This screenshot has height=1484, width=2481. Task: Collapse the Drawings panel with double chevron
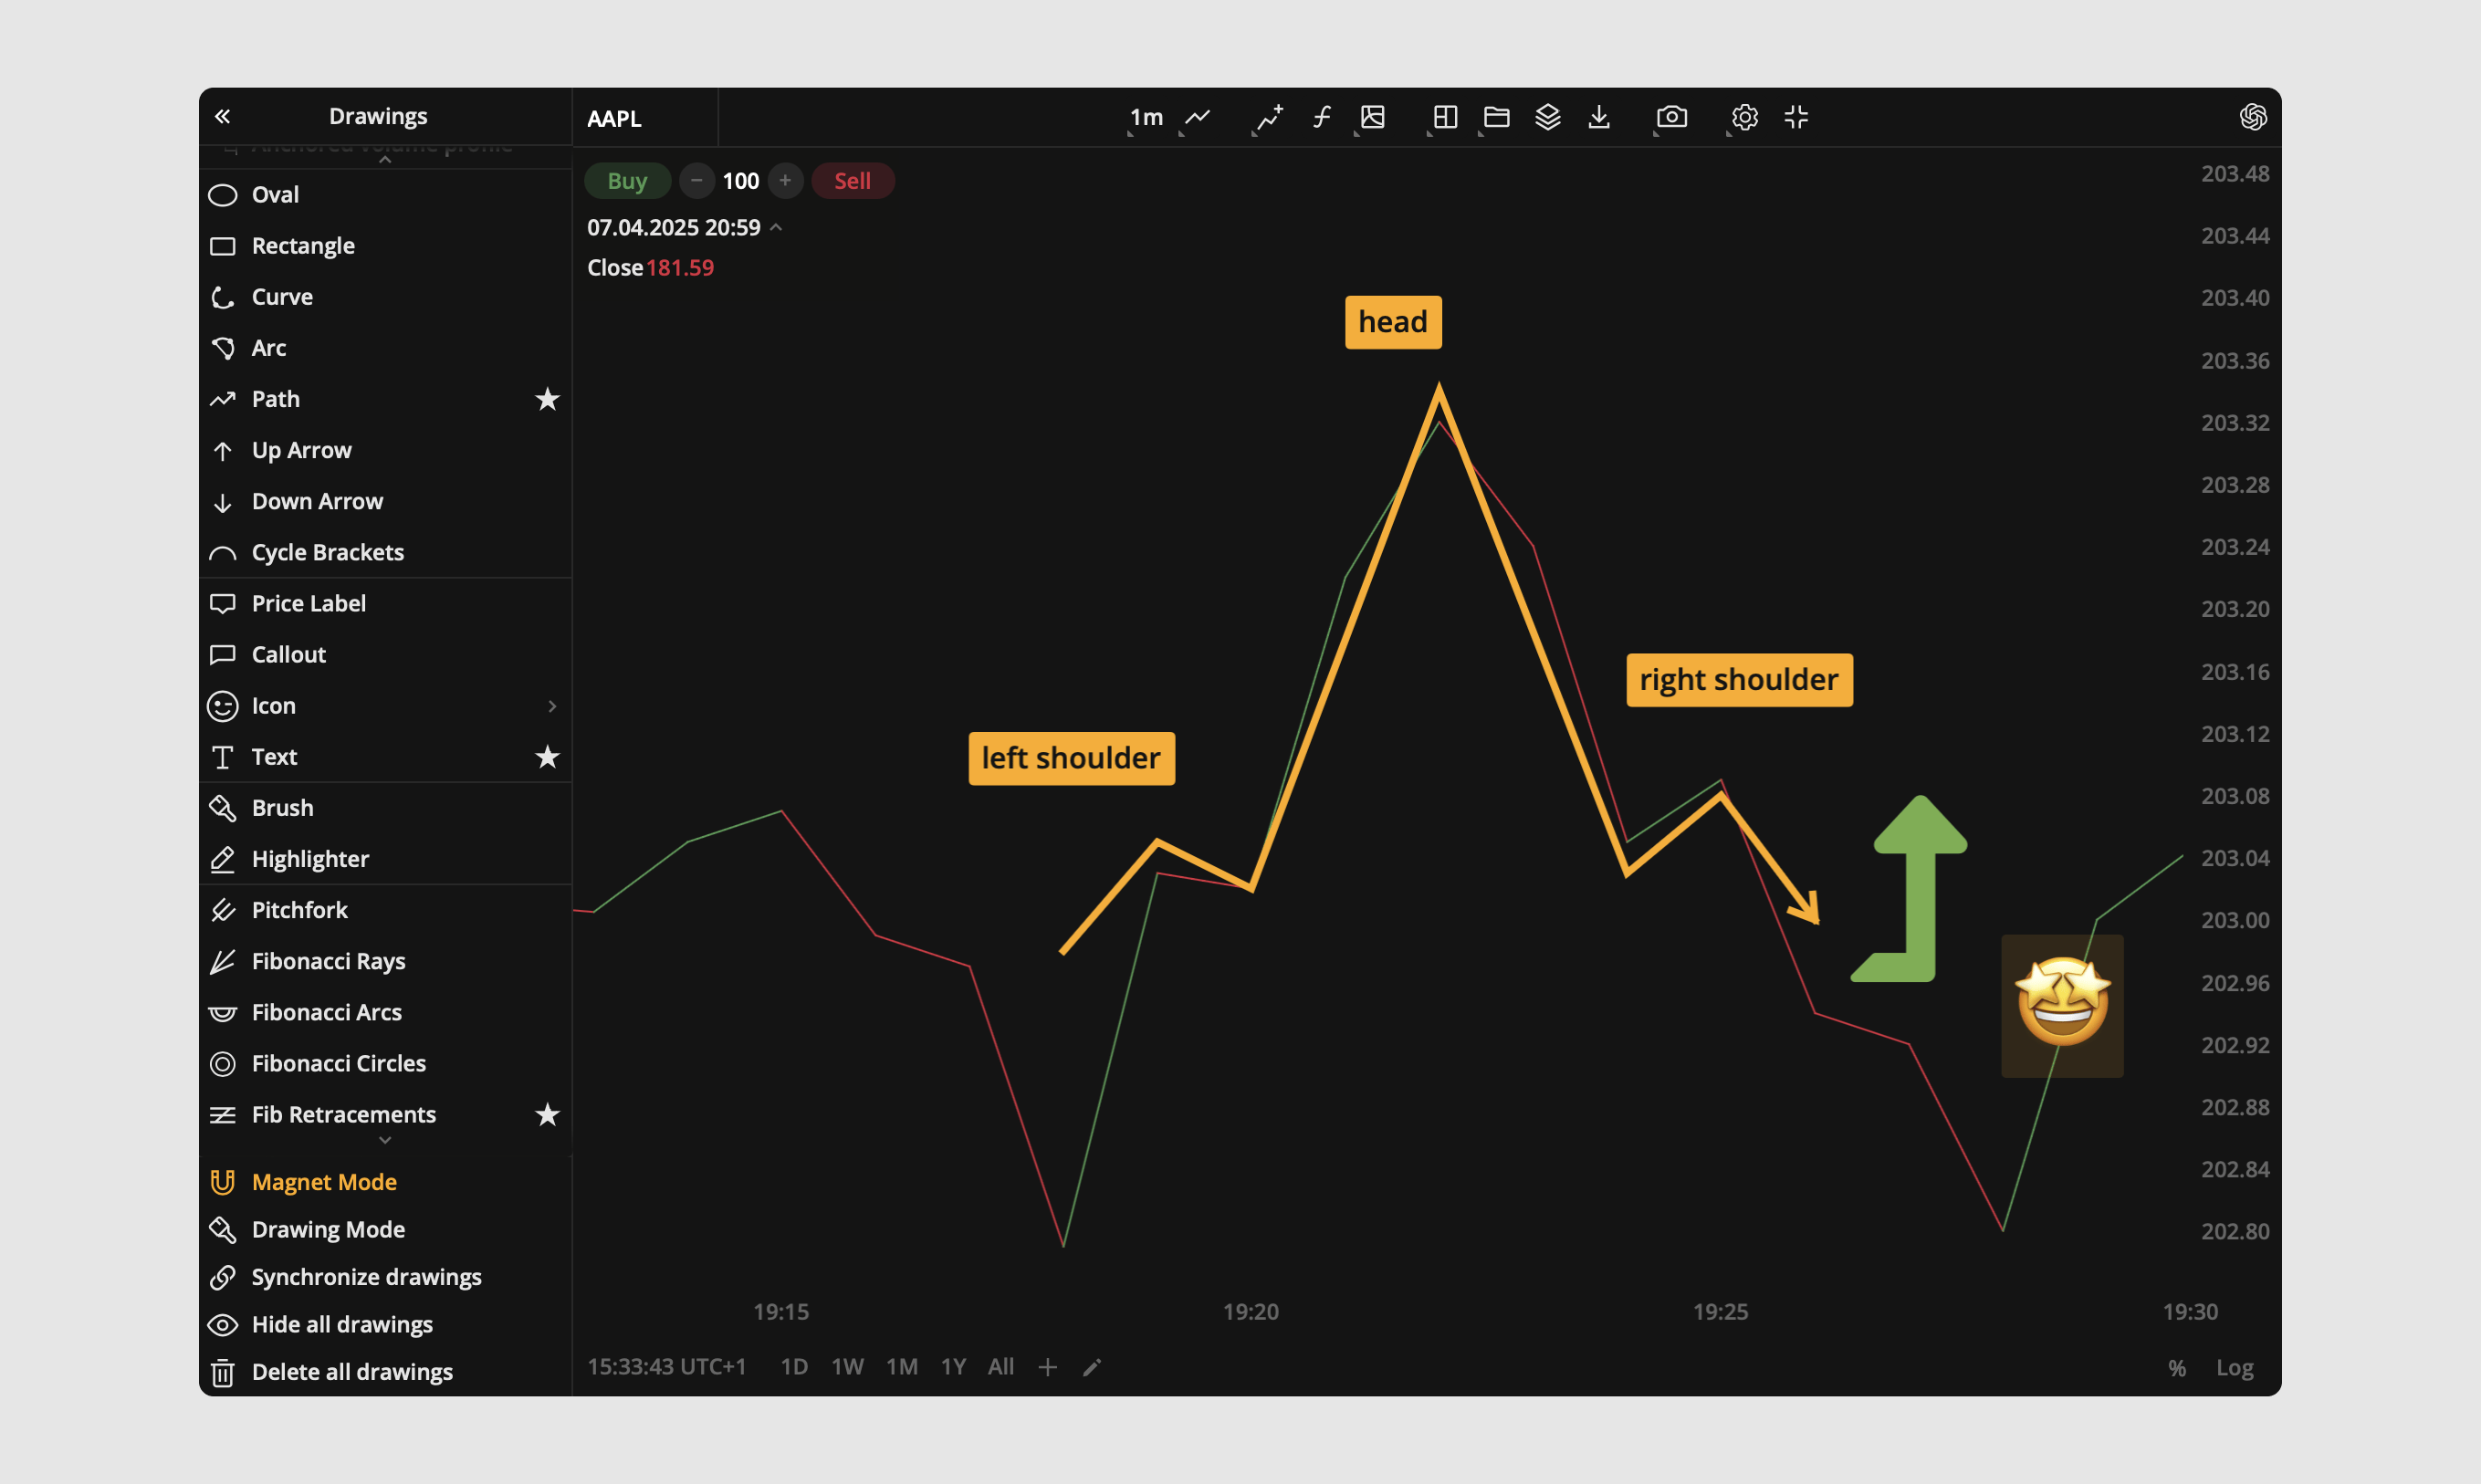[x=223, y=116]
